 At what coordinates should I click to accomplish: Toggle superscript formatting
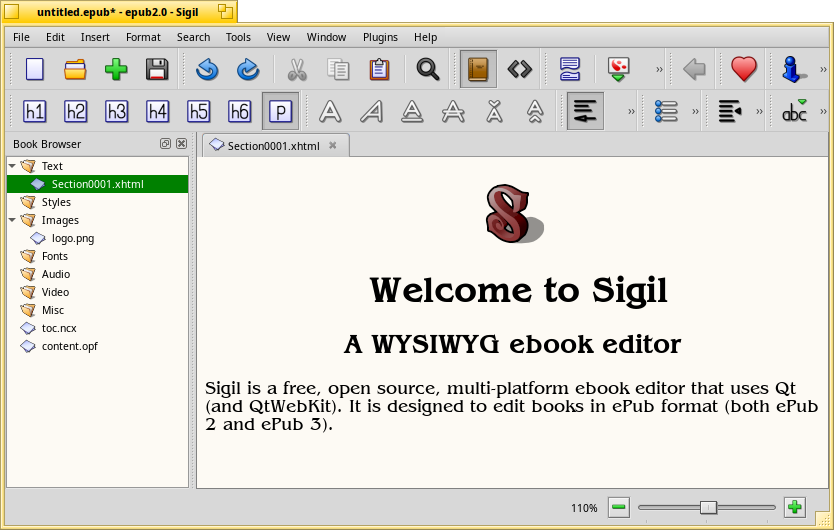tap(535, 112)
